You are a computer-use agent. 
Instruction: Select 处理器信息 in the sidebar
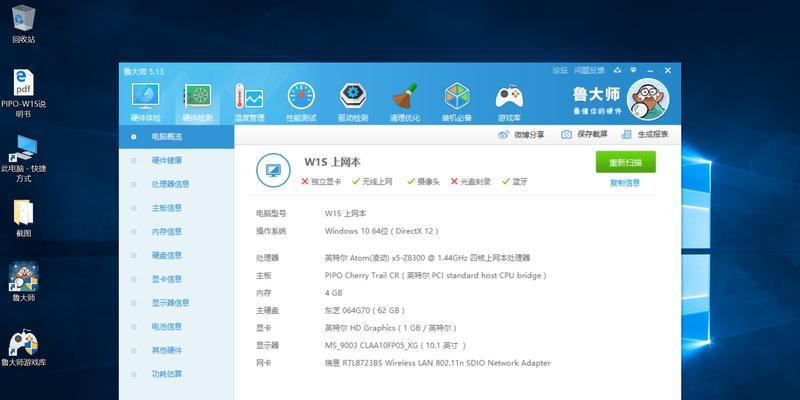click(x=177, y=184)
